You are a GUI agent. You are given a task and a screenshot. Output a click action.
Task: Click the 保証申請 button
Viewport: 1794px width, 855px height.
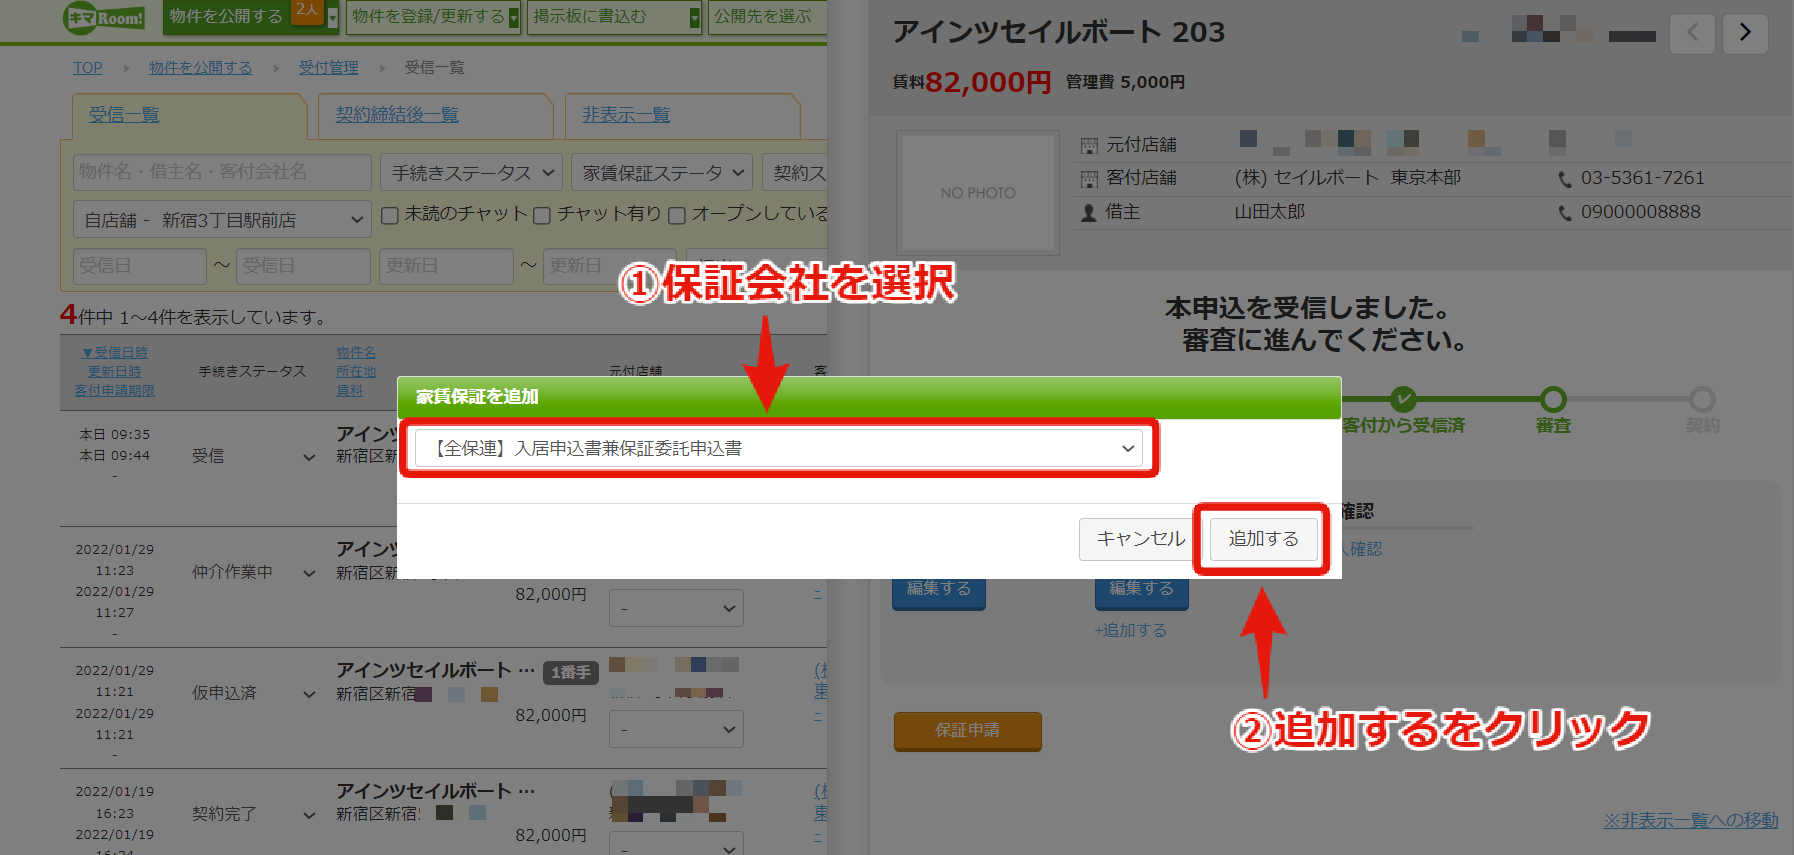pos(967,731)
